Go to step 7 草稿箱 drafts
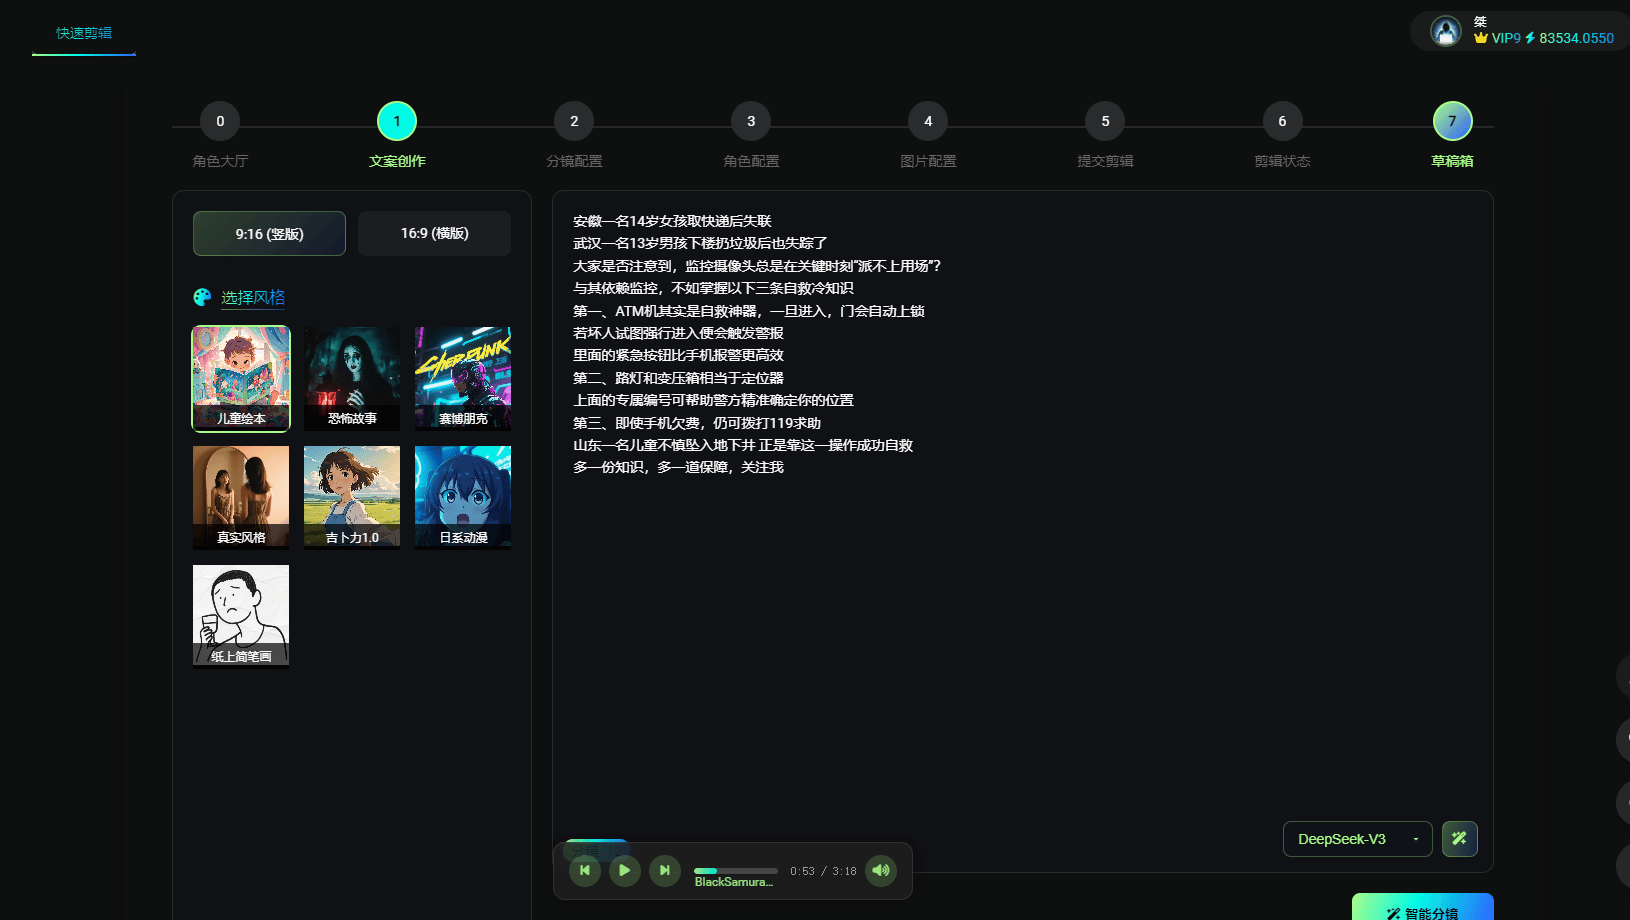 click(x=1452, y=122)
